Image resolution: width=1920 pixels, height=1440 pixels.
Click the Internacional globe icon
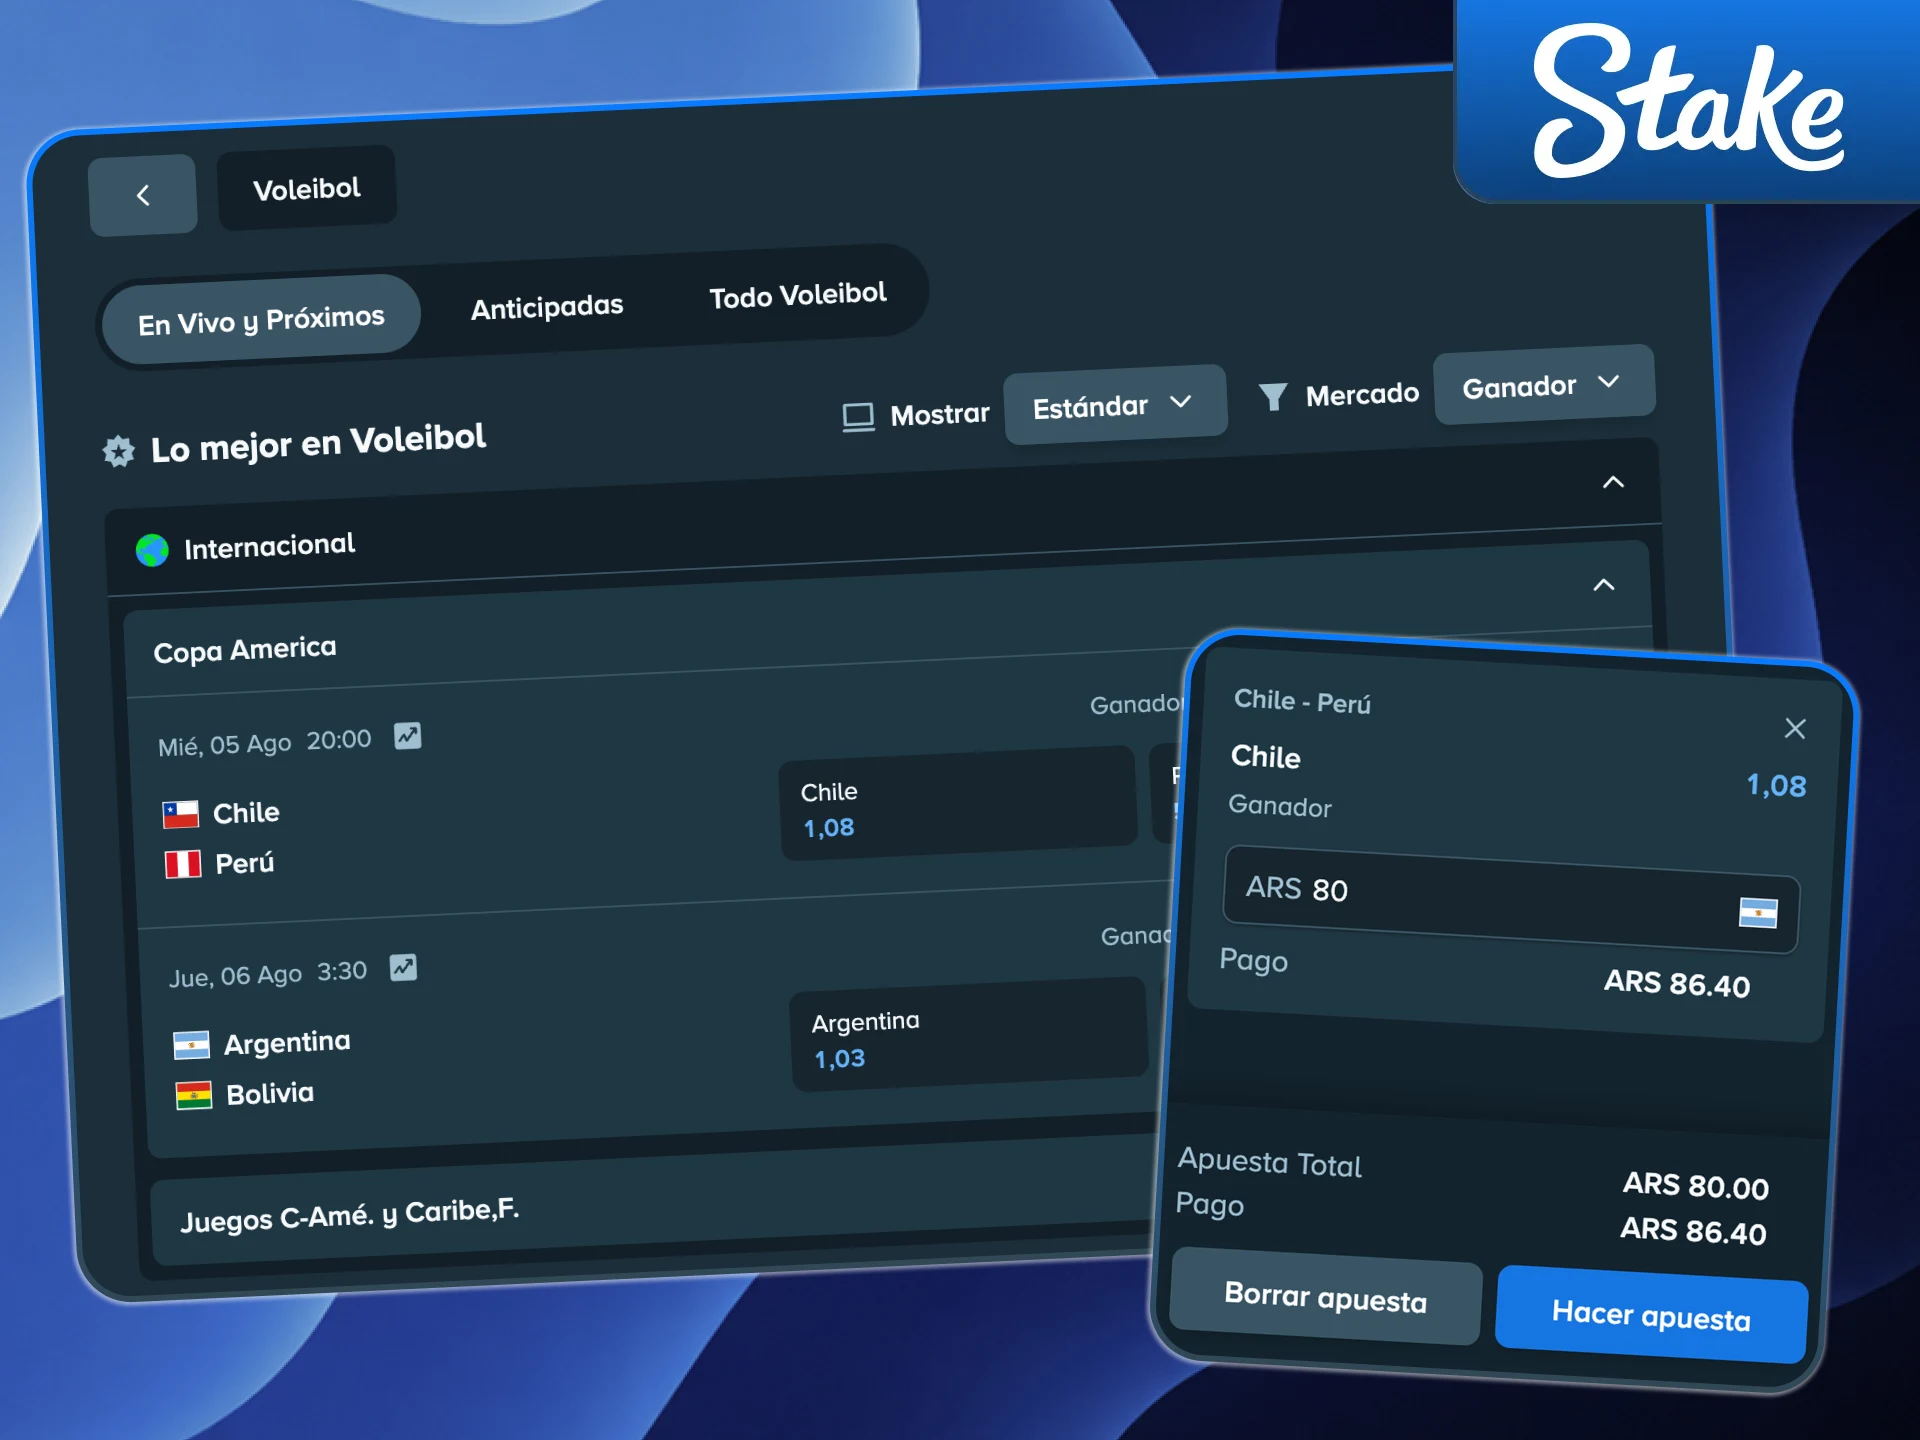click(152, 550)
